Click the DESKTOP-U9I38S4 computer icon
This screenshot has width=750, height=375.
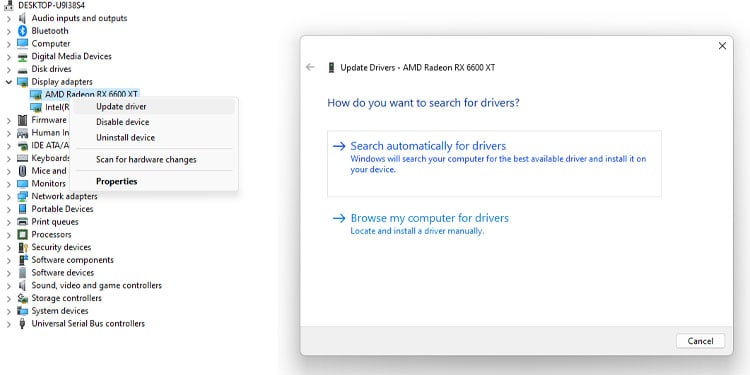click(9, 5)
